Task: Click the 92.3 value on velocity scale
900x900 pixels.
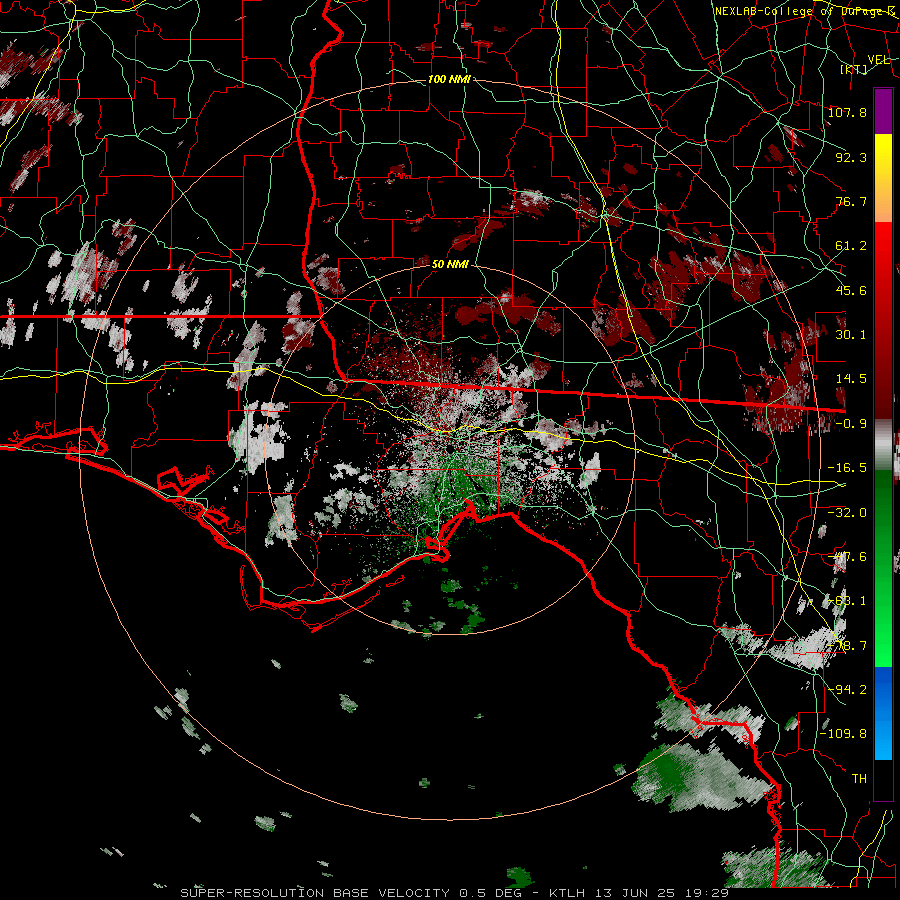Action: (851, 157)
